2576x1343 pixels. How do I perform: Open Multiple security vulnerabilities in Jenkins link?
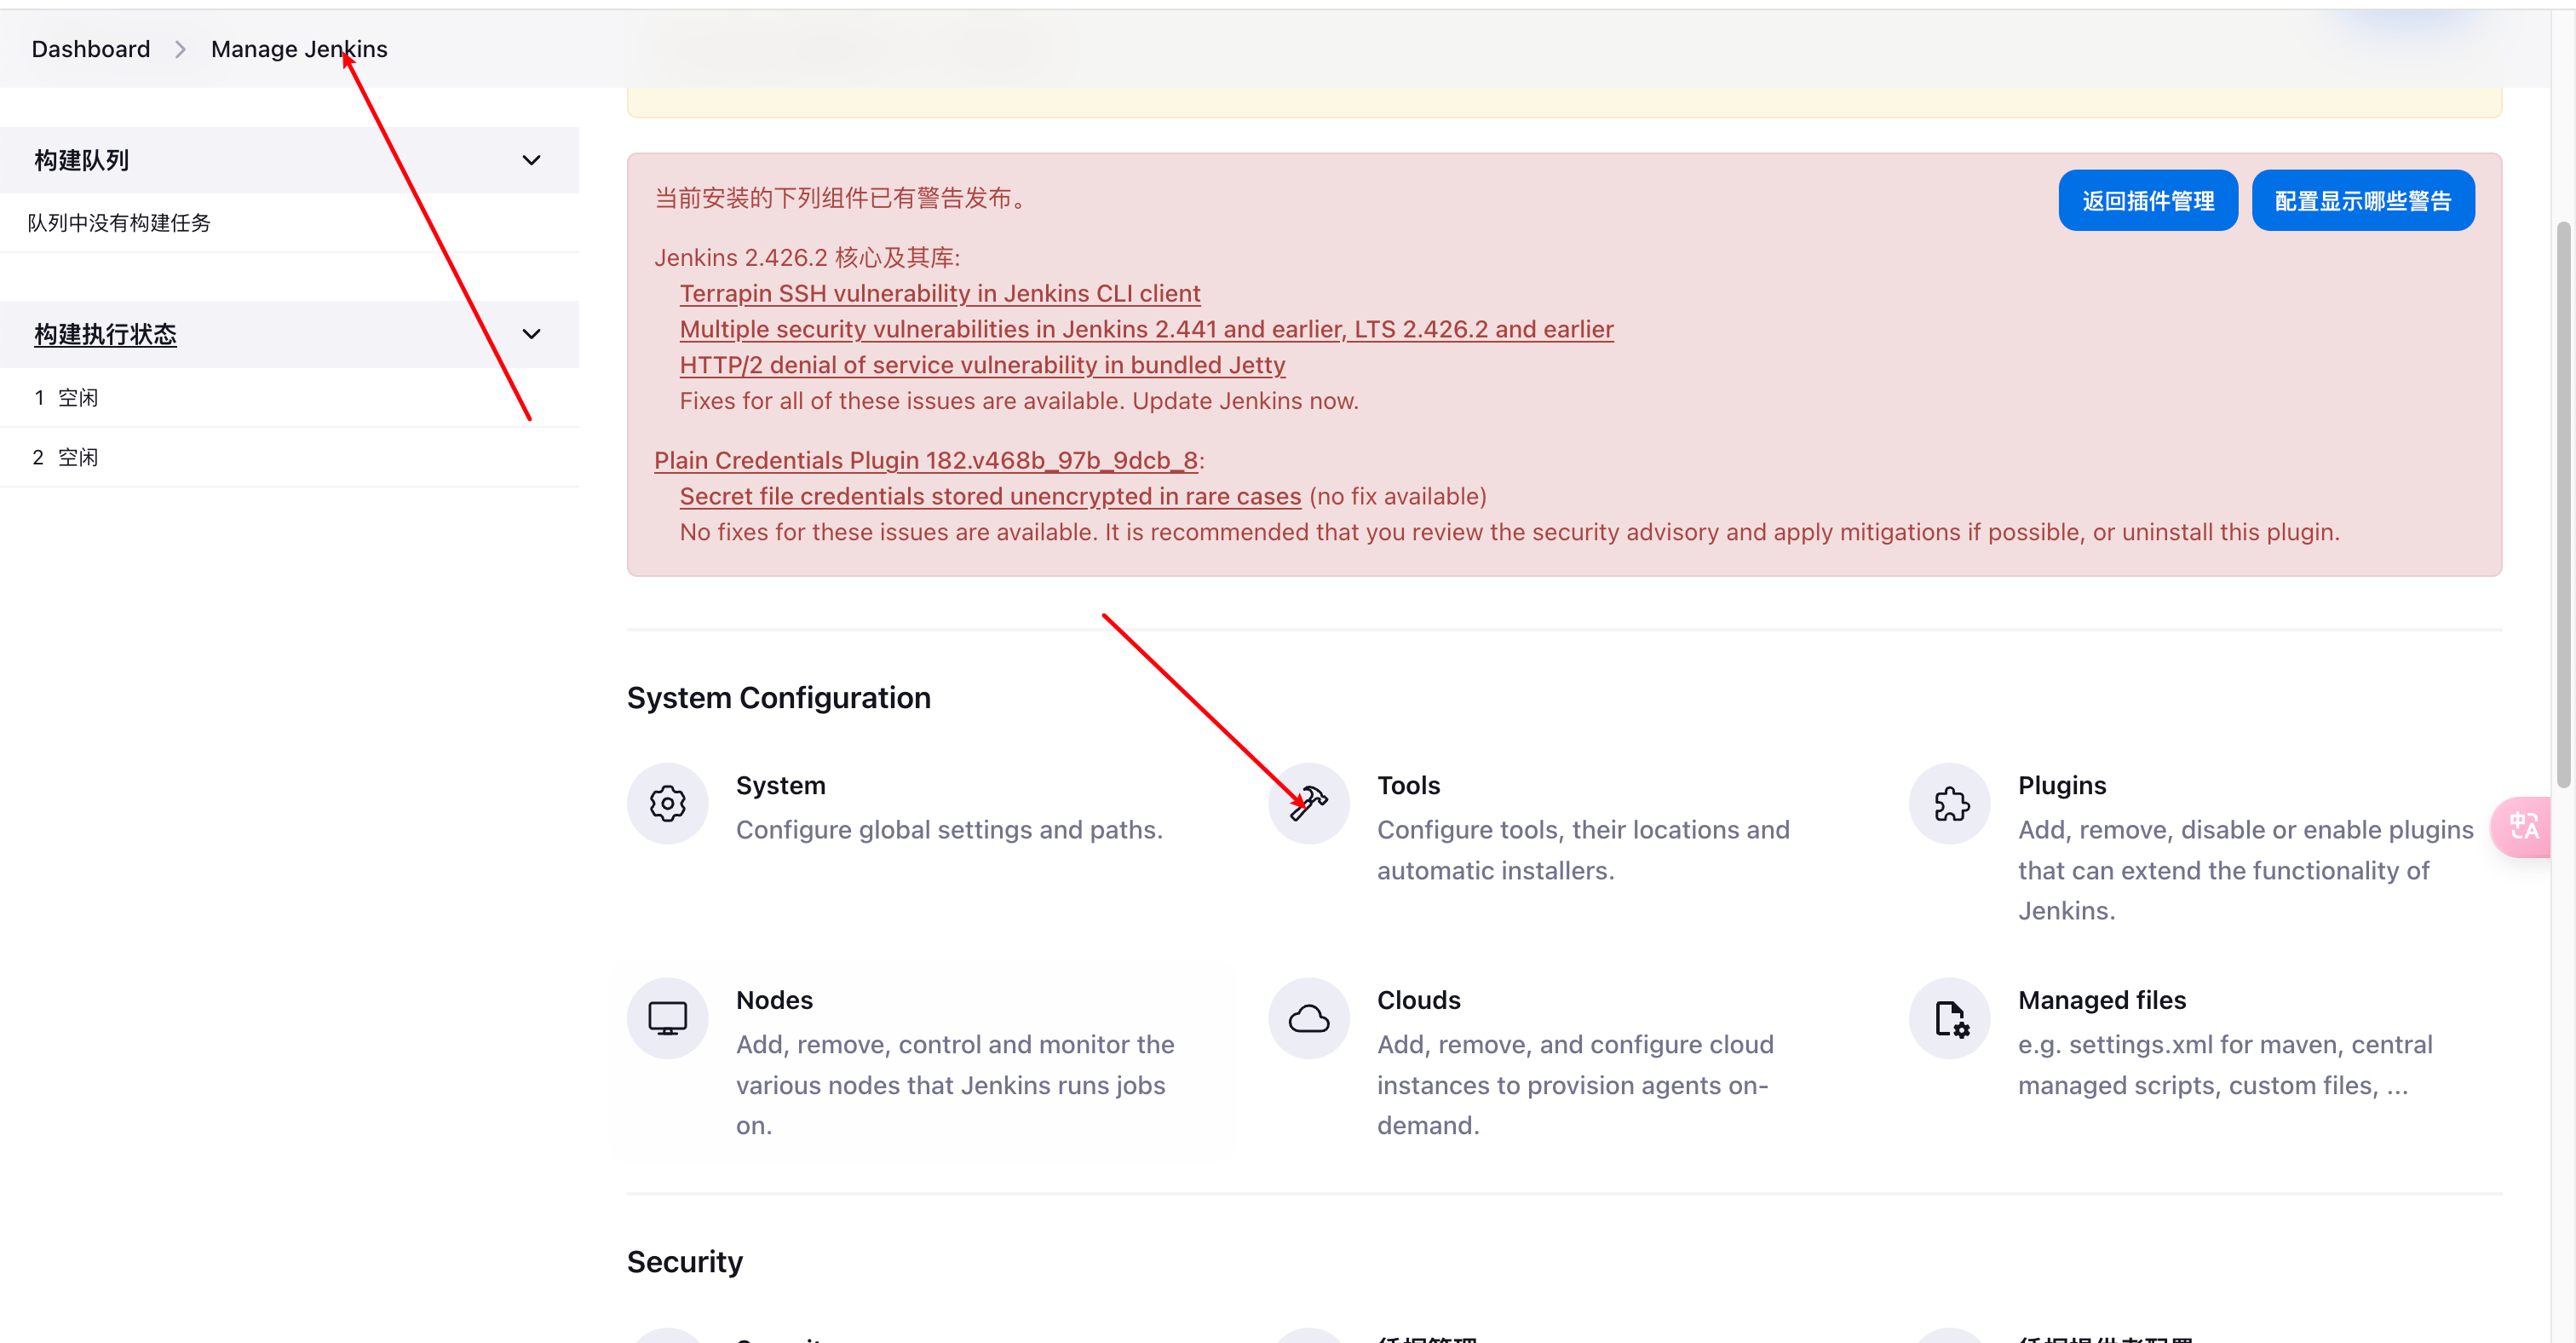(x=1146, y=329)
